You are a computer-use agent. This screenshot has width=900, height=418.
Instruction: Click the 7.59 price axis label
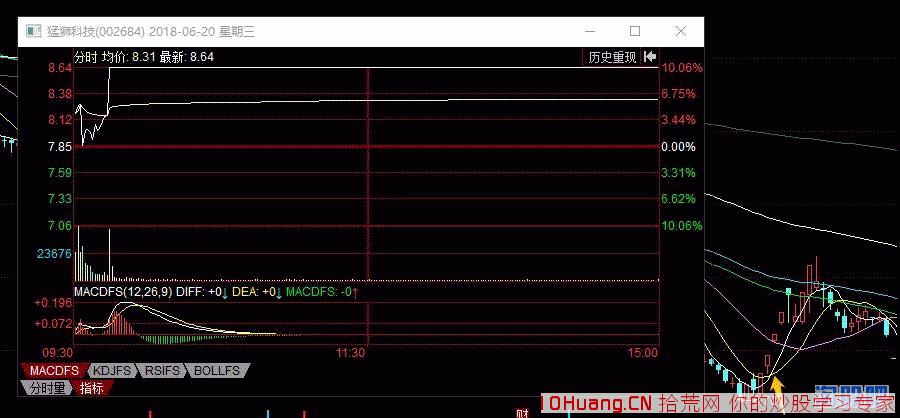click(60, 173)
